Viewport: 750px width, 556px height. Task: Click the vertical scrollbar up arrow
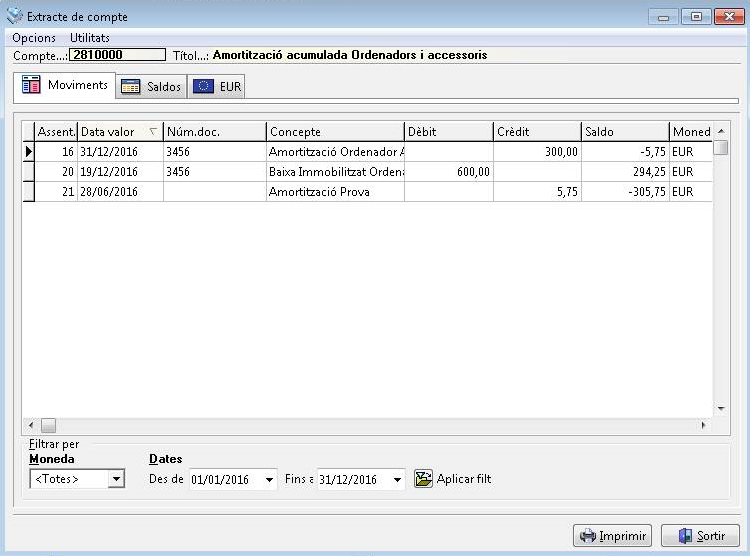click(x=721, y=131)
